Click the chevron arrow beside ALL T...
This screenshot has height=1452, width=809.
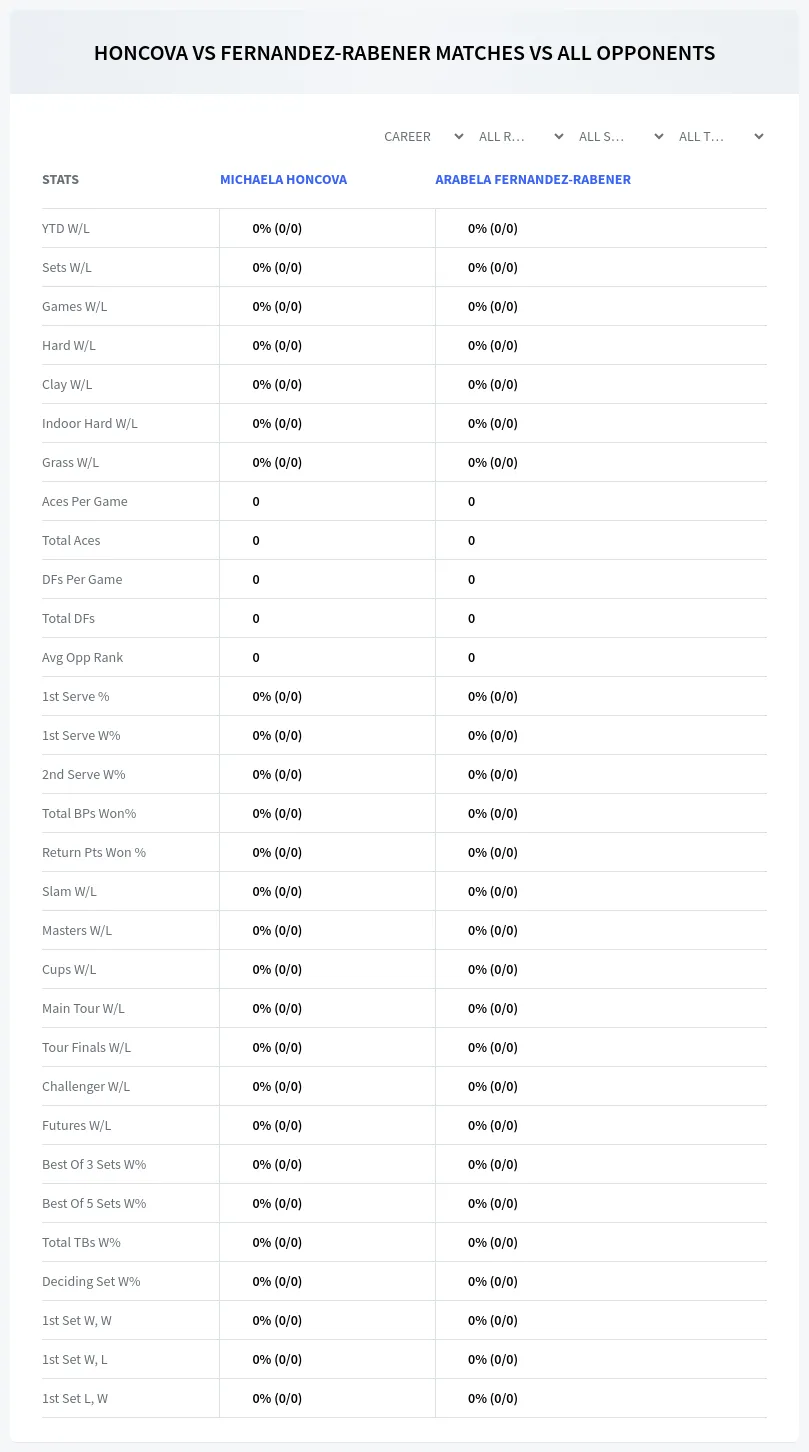pyautogui.click(x=759, y=136)
